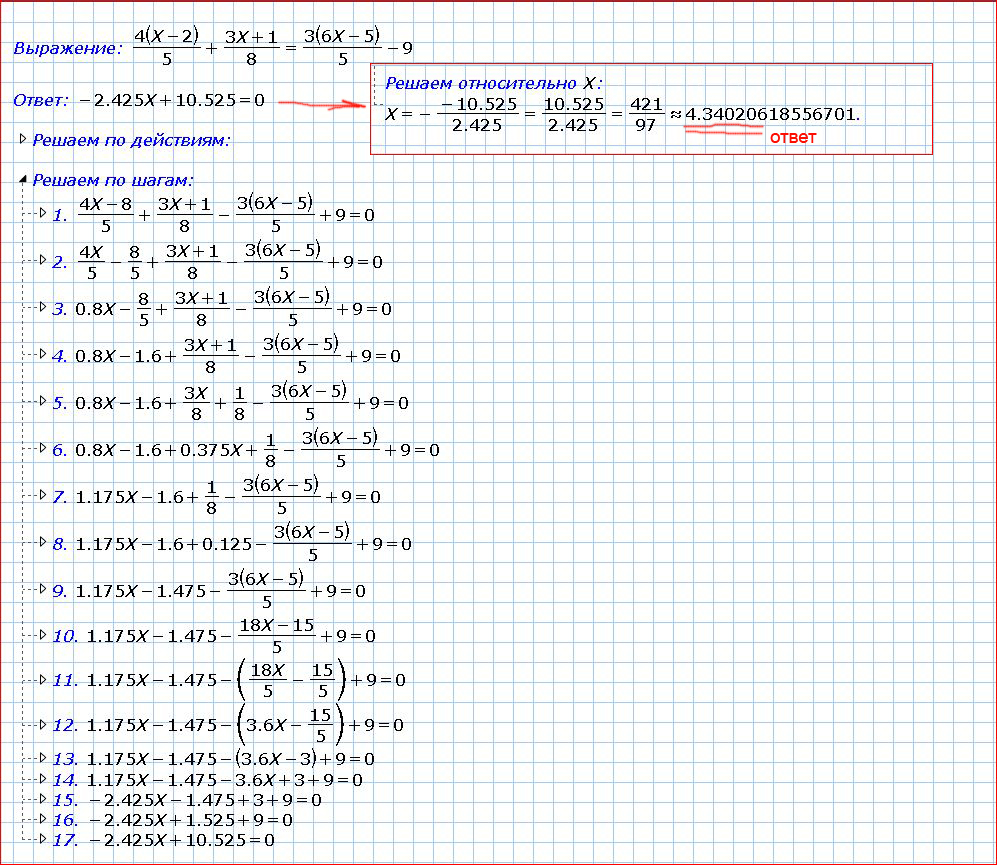Click the fraction −10.525/2.425 in solution box
This screenshot has width=997, height=865.
pos(478,114)
